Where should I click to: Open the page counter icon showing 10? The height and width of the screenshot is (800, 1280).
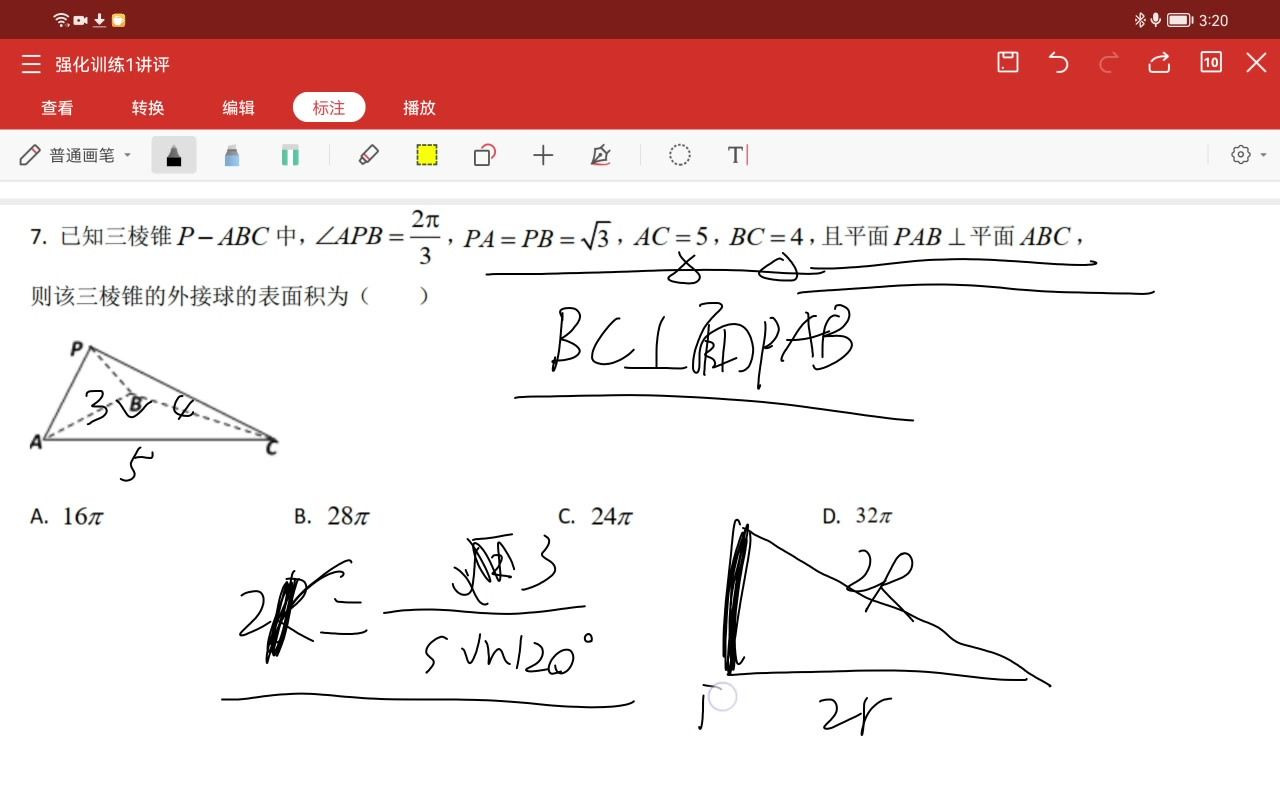click(1211, 62)
